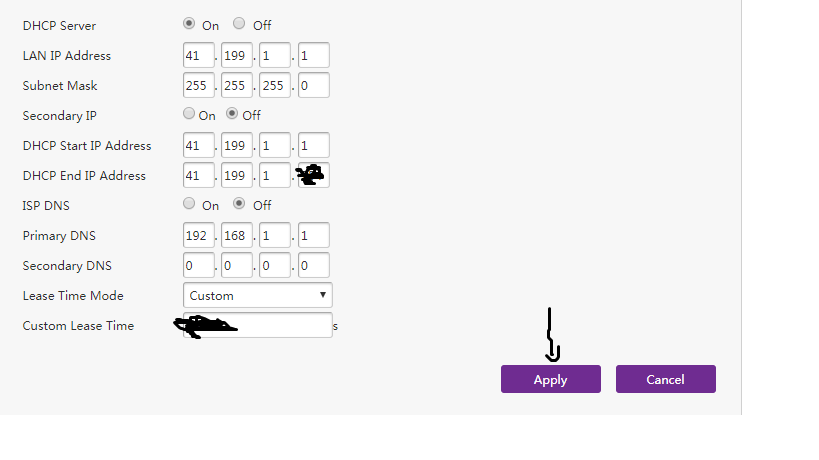819x460 pixels.
Task: Set Secondary IP to Off
Action: point(232,114)
